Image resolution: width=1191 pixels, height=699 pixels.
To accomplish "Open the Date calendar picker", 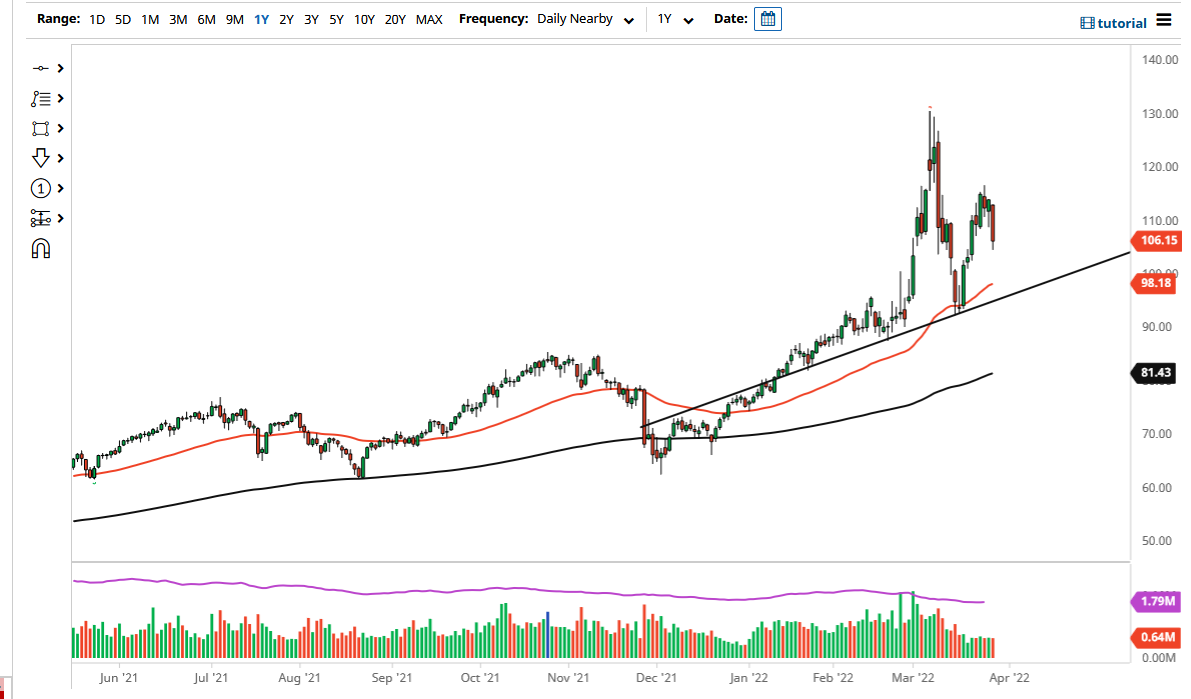I will [x=767, y=19].
